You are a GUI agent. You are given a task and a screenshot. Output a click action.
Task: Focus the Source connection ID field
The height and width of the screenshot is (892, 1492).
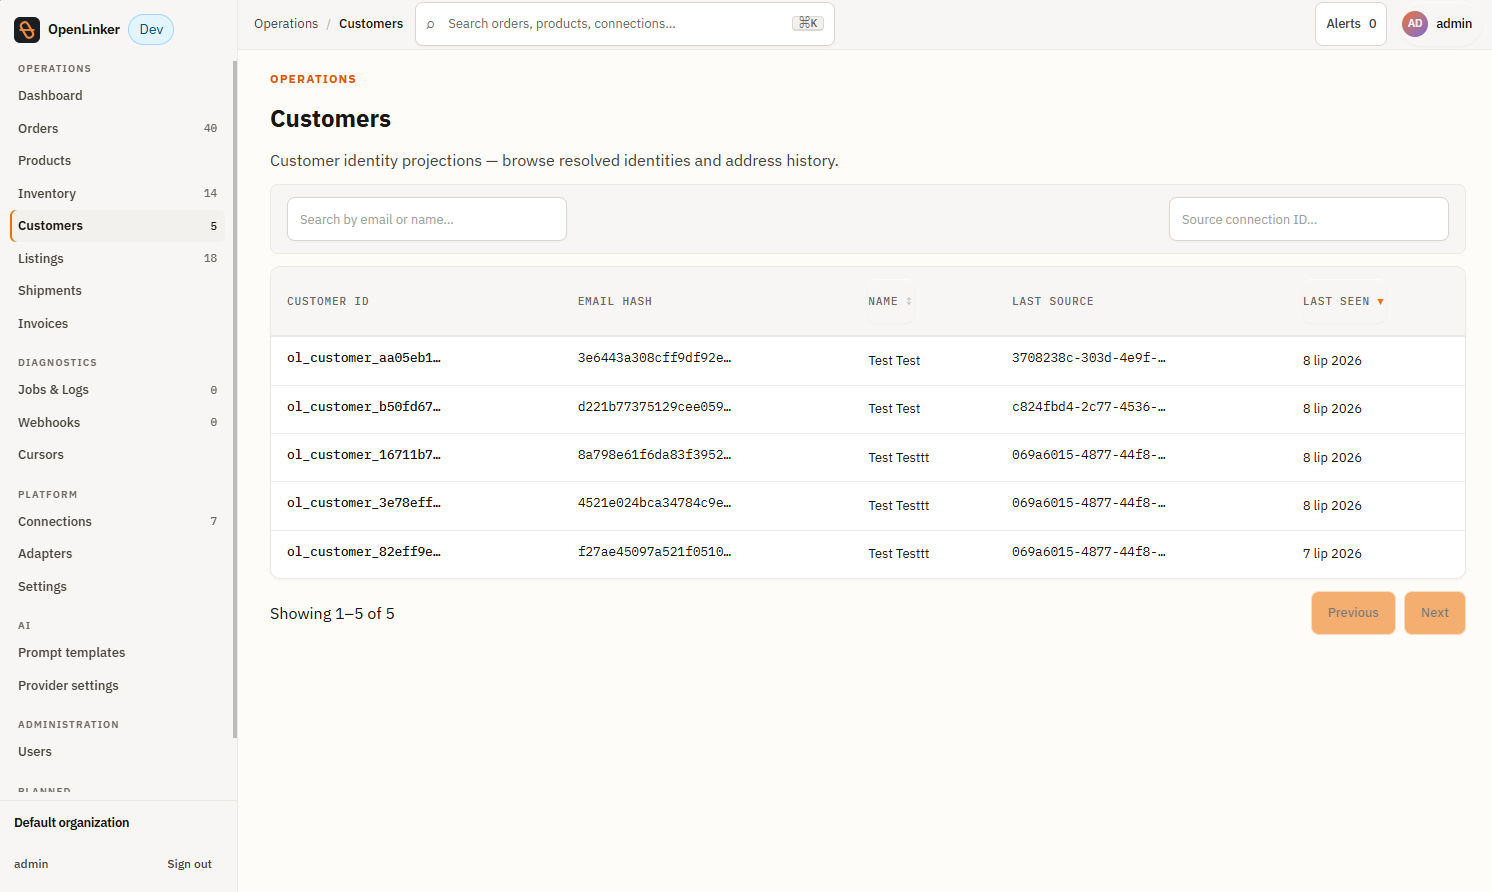point(1309,219)
